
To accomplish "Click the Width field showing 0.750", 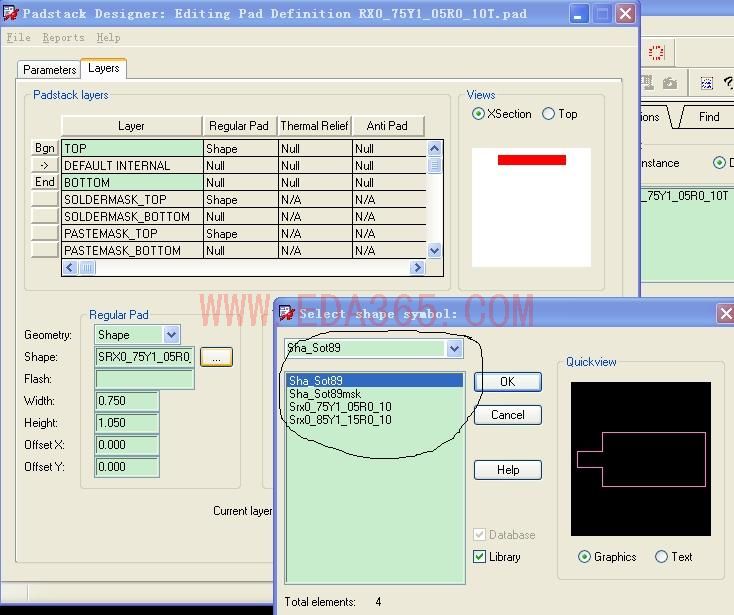I will [x=127, y=401].
